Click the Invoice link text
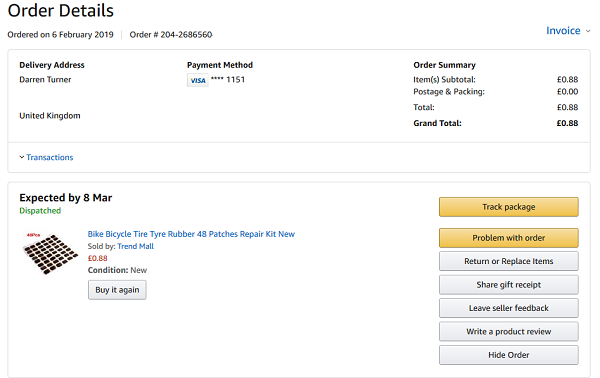The height and width of the screenshot is (378, 600). click(x=563, y=31)
